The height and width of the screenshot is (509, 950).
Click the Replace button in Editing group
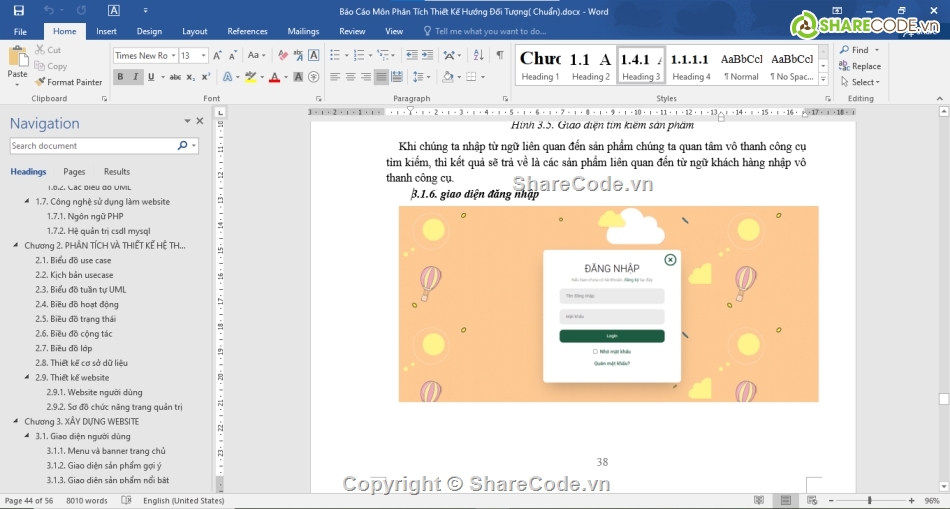pos(860,66)
